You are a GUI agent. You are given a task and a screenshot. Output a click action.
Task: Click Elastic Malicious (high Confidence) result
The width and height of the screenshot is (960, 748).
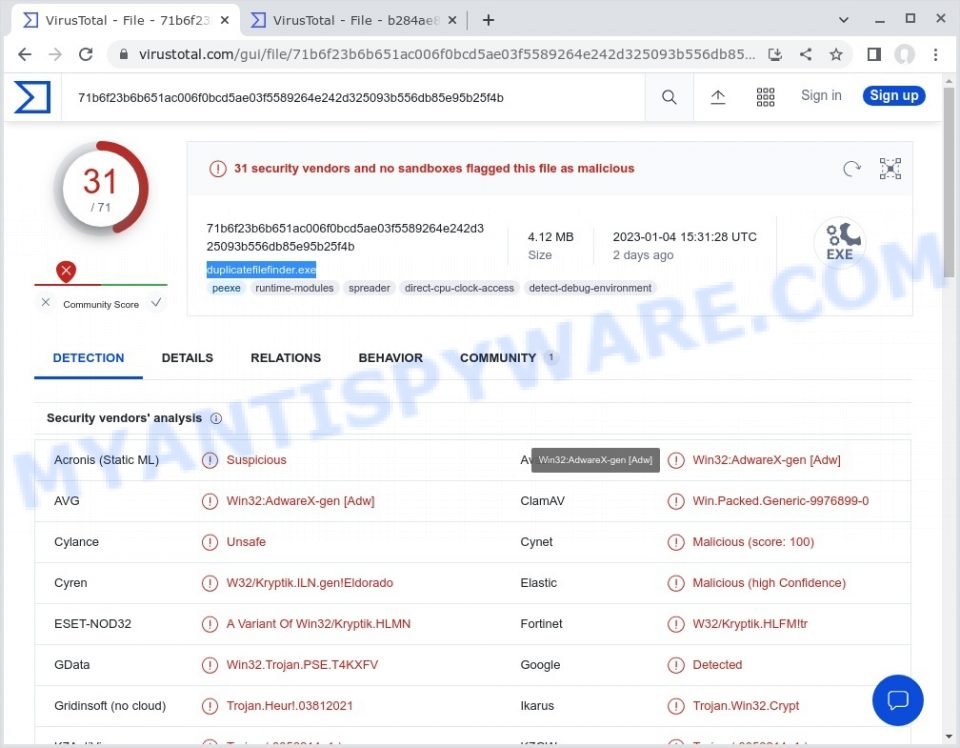tap(769, 583)
